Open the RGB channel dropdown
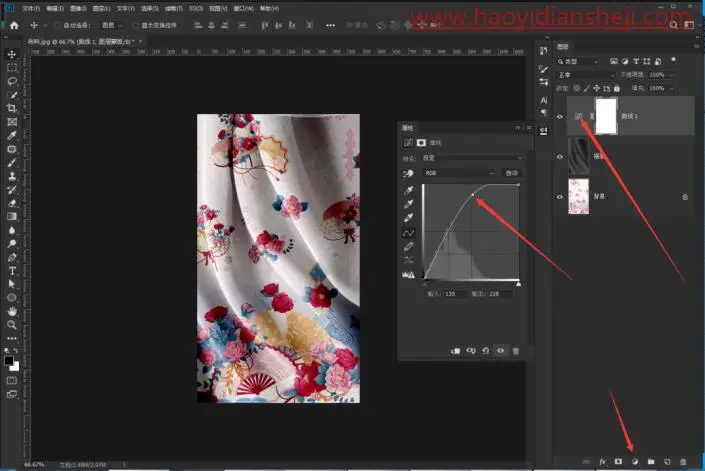This screenshot has height=471, width=705. (x=459, y=173)
